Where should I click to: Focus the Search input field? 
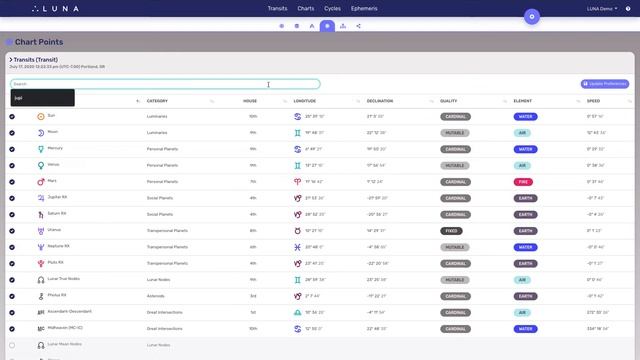(x=165, y=84)
